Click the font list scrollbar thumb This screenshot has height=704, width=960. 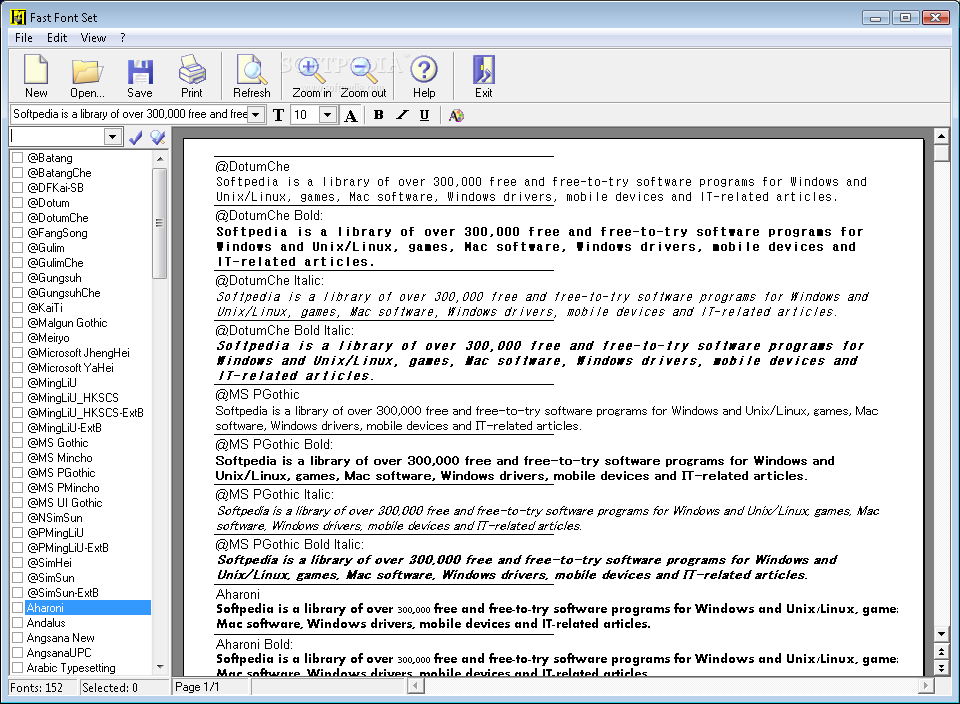pyautogui.click(x=160, y=223)
